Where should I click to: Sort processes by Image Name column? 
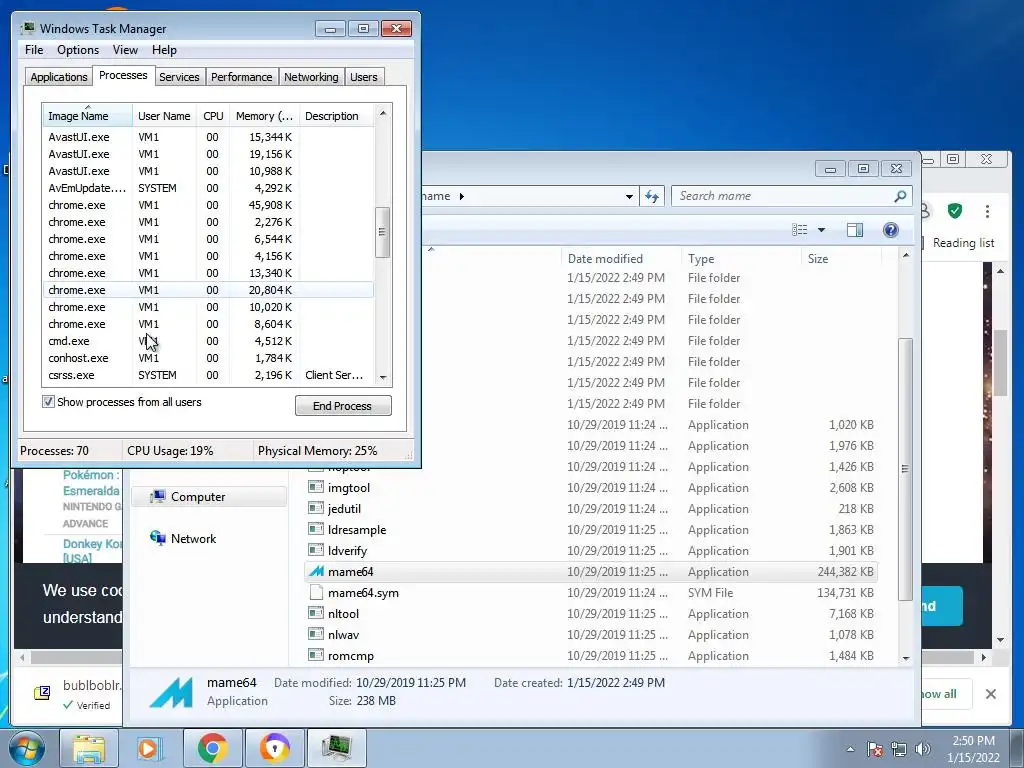[x=87, y=116]
